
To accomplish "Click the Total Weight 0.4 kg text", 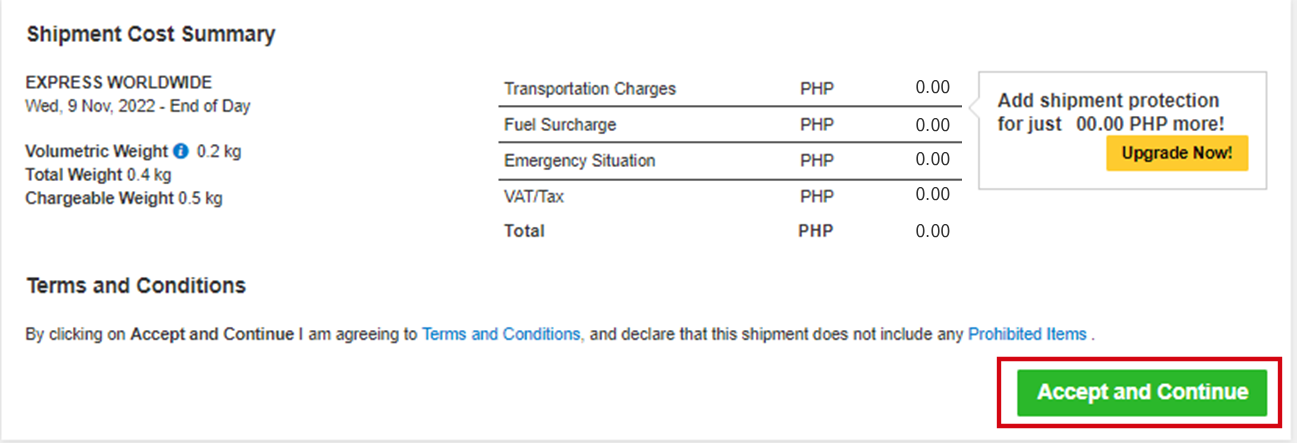I will coord(98,175).
